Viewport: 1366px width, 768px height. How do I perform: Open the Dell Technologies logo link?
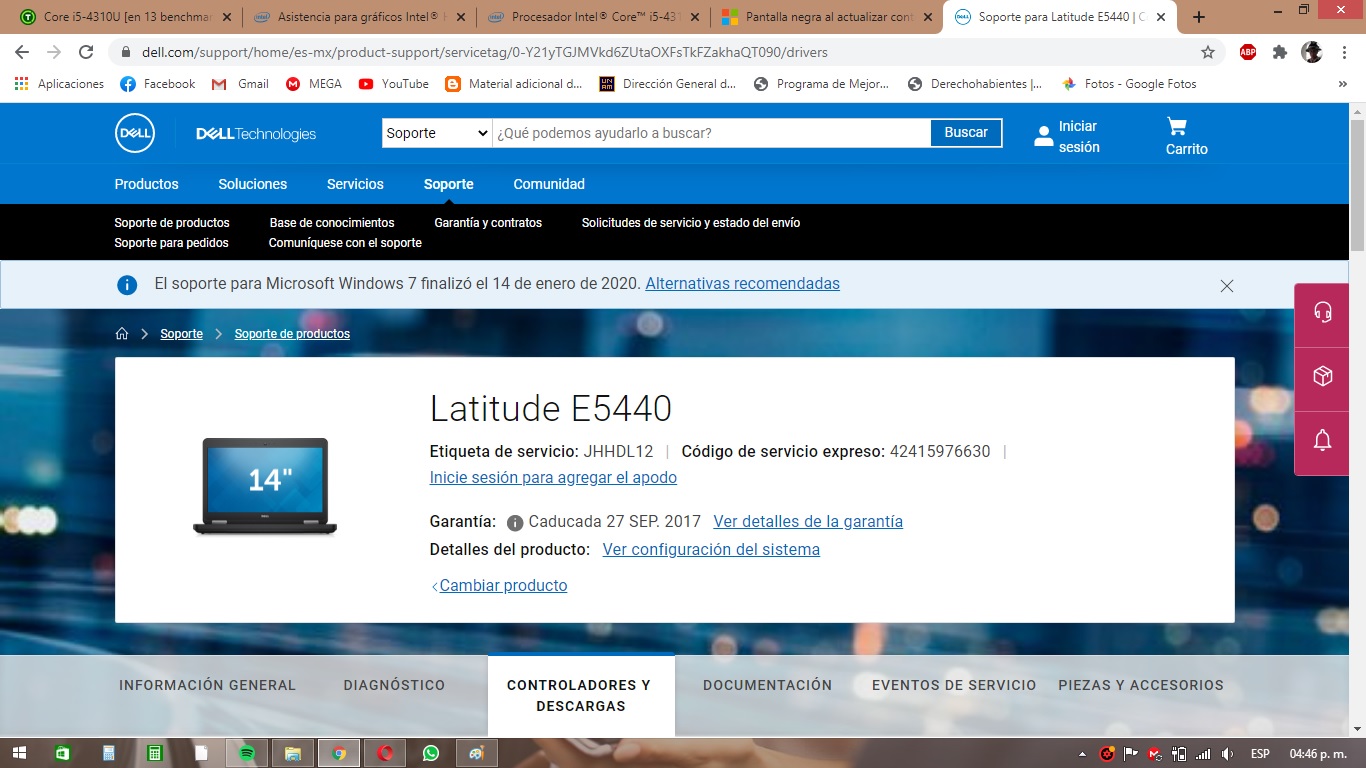(x=256, y=134)
